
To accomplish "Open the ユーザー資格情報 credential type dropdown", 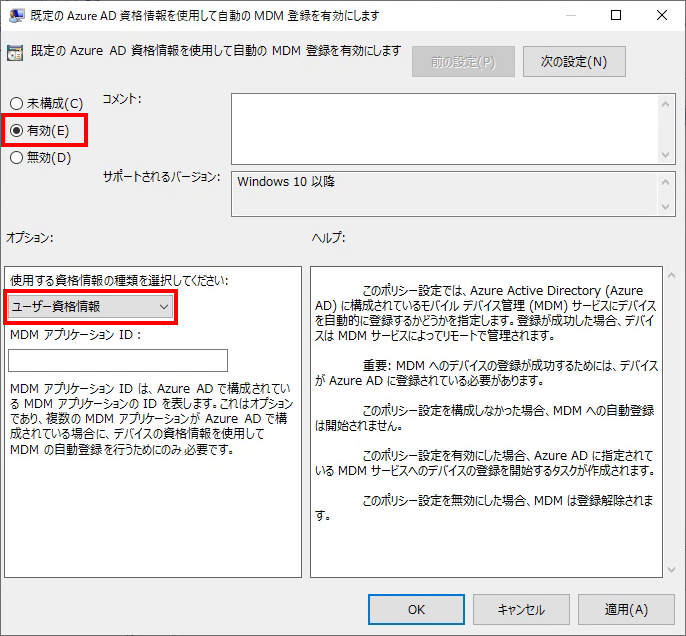I will pyautogui.click(x=90, y=307).
